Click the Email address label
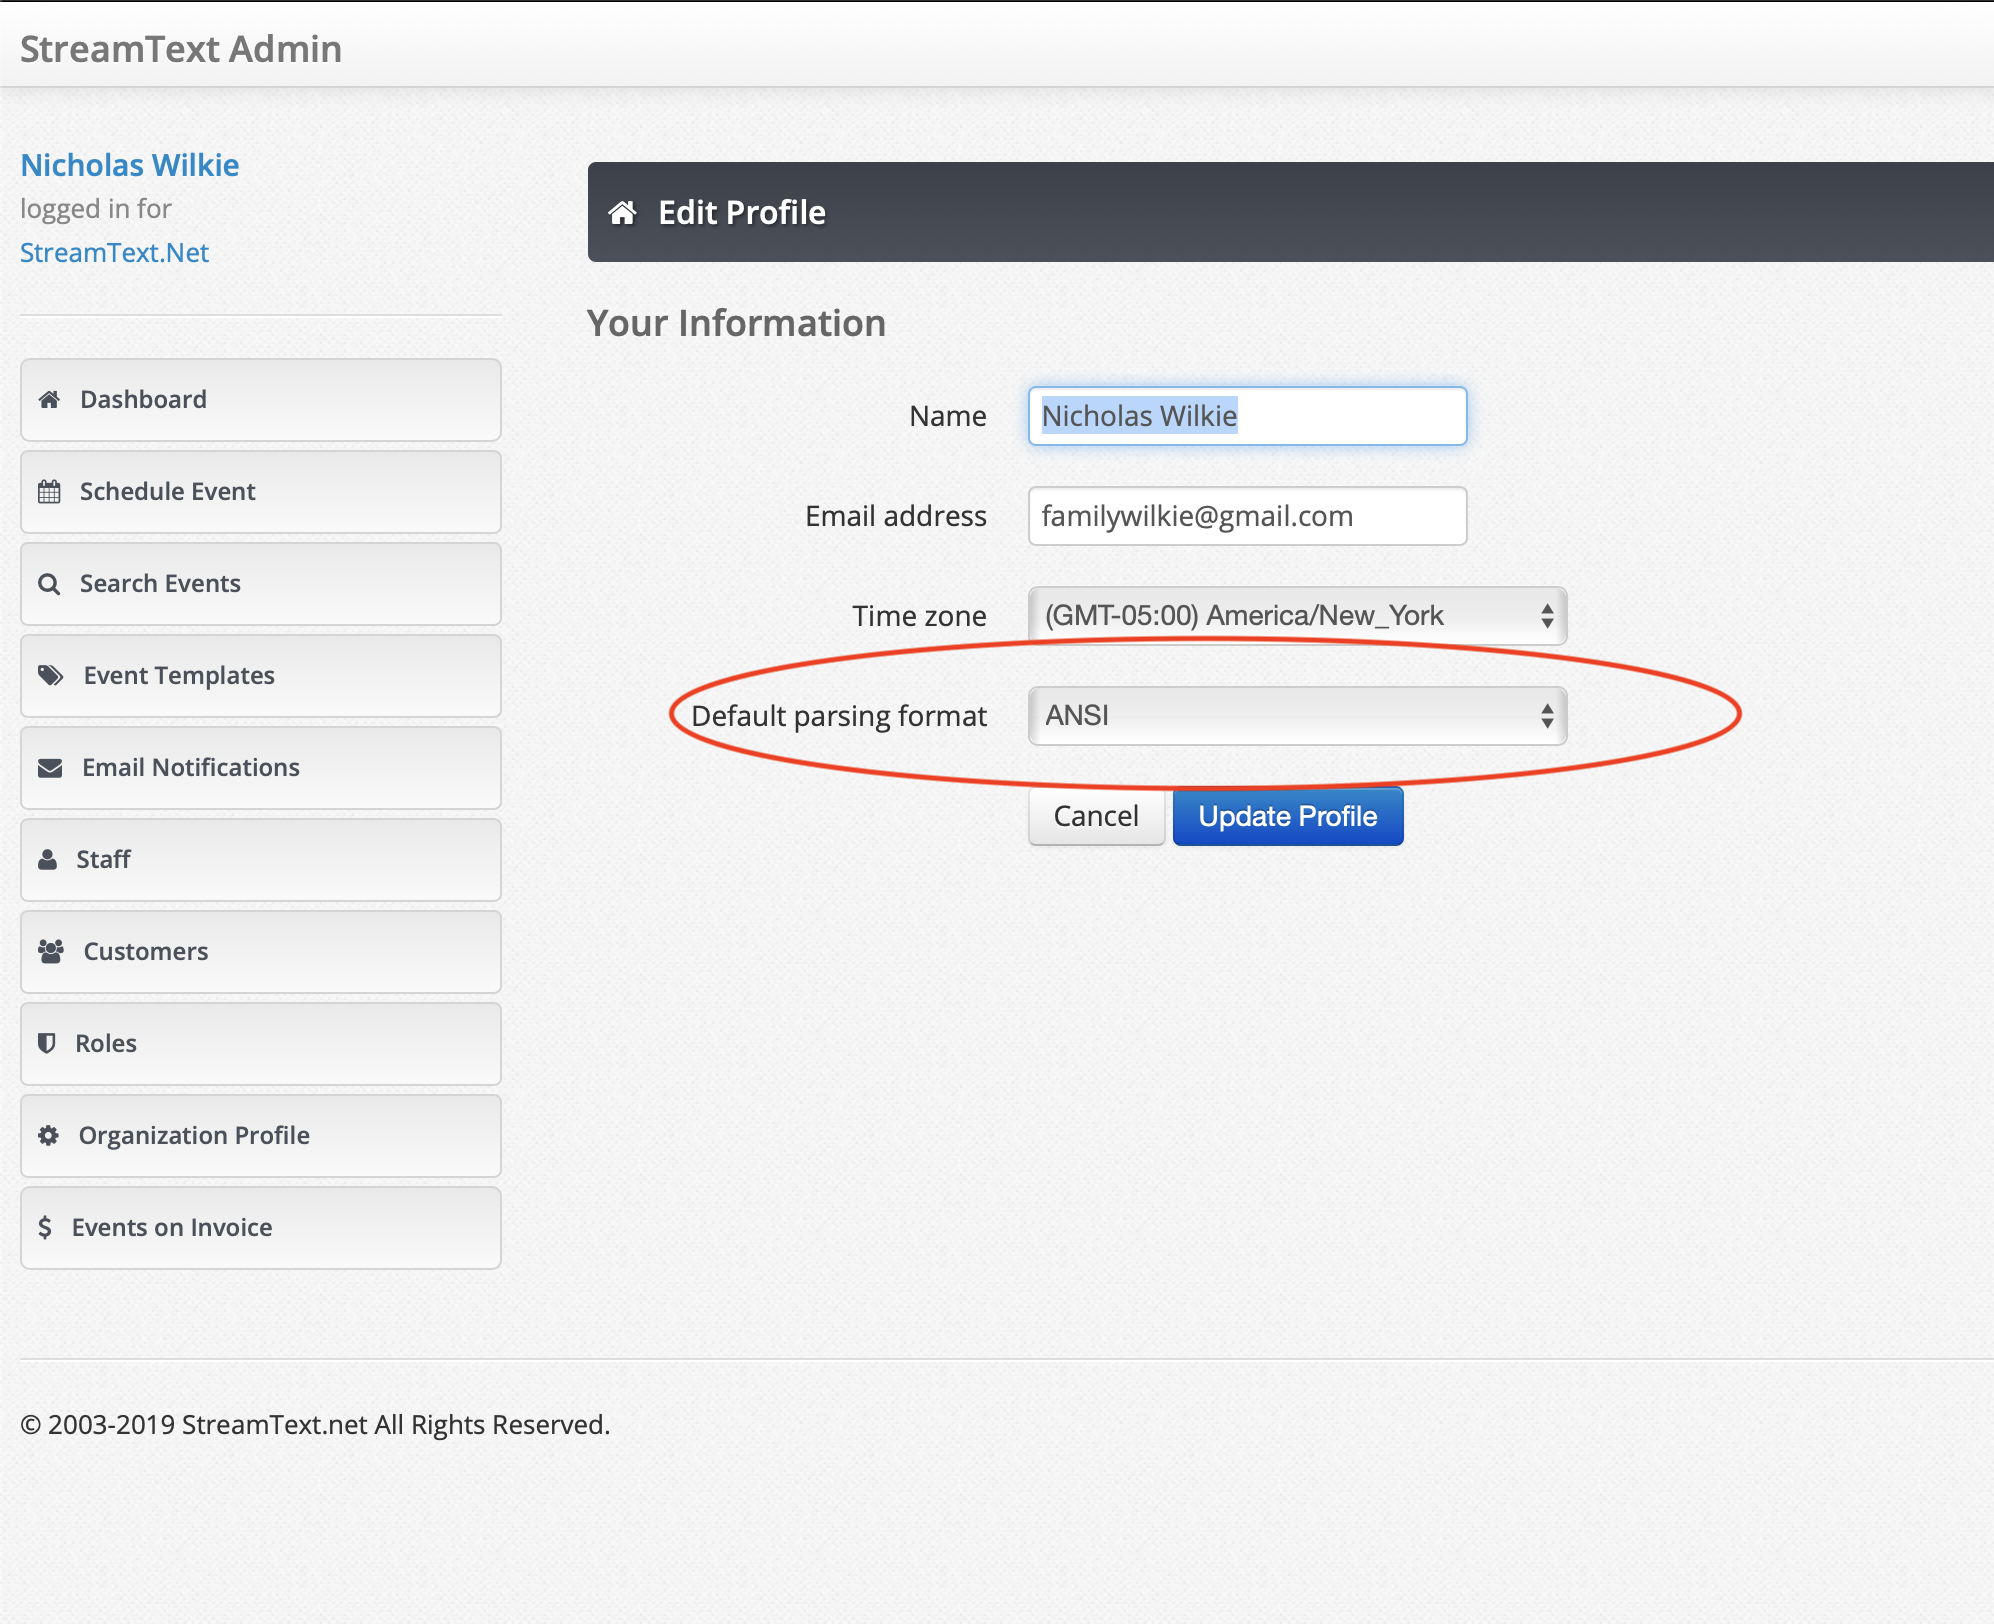This screenshot has height=1624, width=1994. [896, 516]
